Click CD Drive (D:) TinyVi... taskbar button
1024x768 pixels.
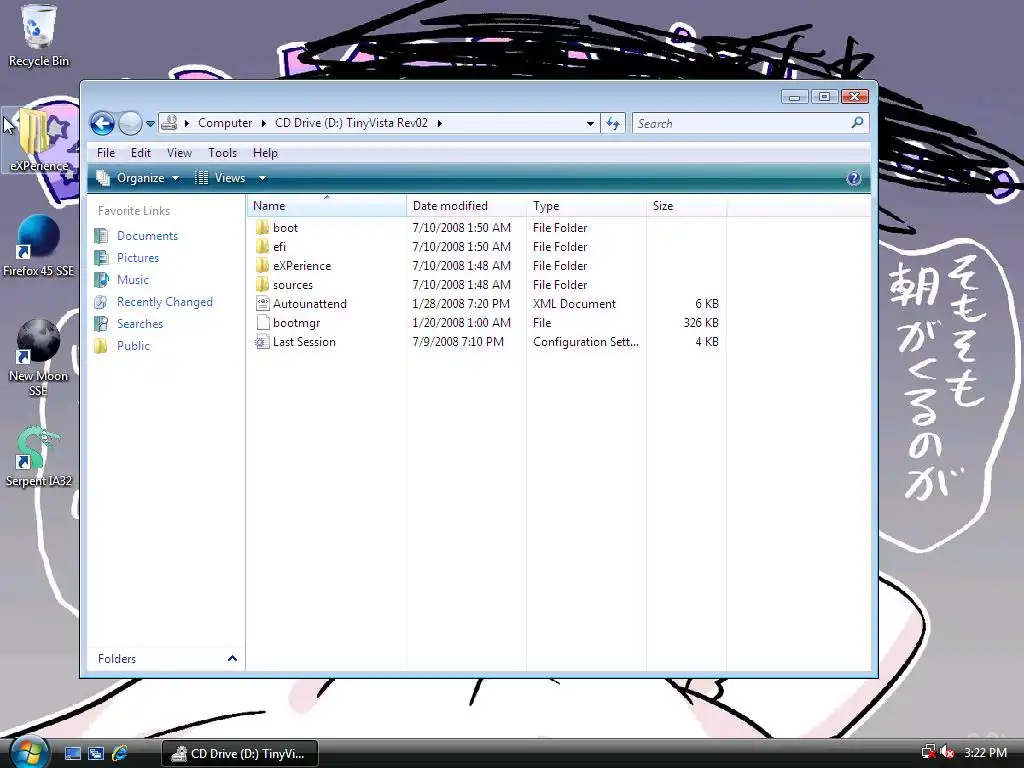240,754
